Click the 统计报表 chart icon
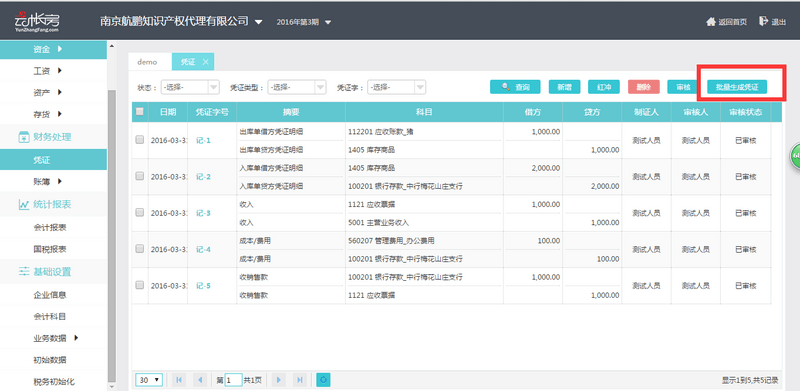Viewport: 800px width, 391px height. click(x=23, y=205)
